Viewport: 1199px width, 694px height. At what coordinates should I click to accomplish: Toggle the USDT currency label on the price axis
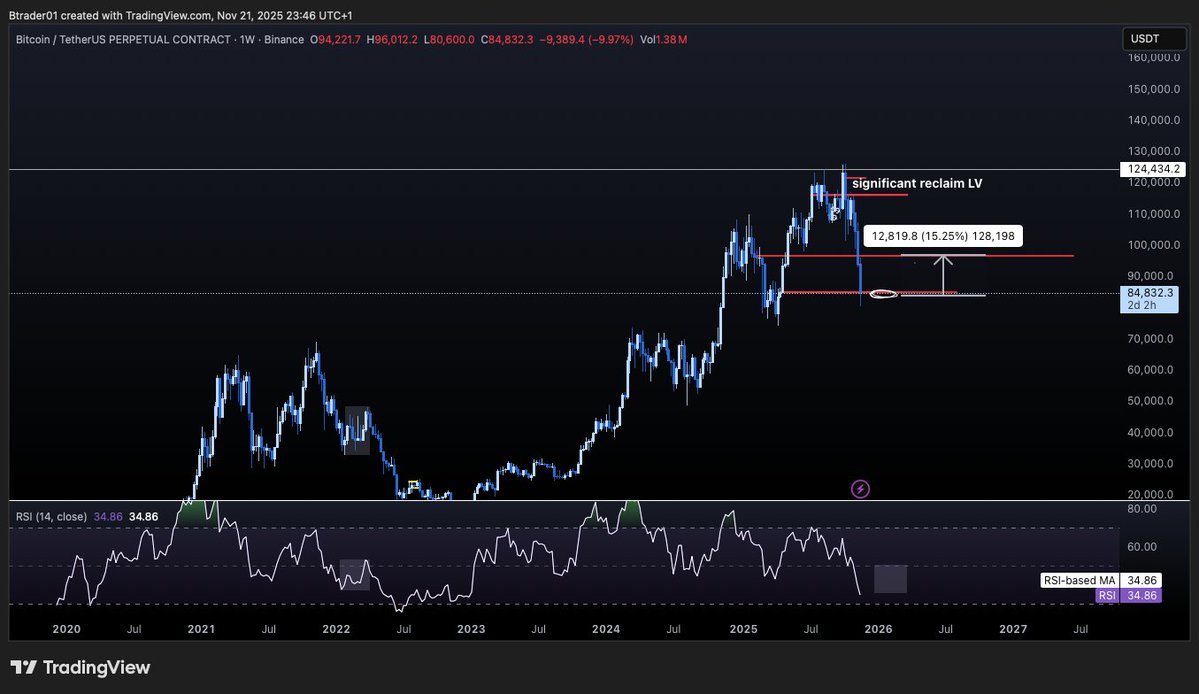point(1154,39)
